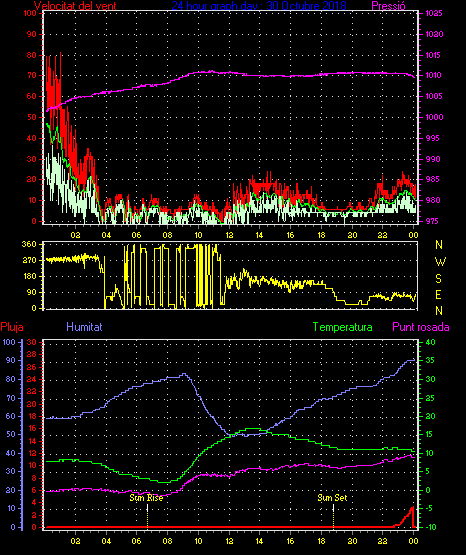The image size is (466, 555).
Task: Click the 1010 pressure axis value
Action: point(433,75)
